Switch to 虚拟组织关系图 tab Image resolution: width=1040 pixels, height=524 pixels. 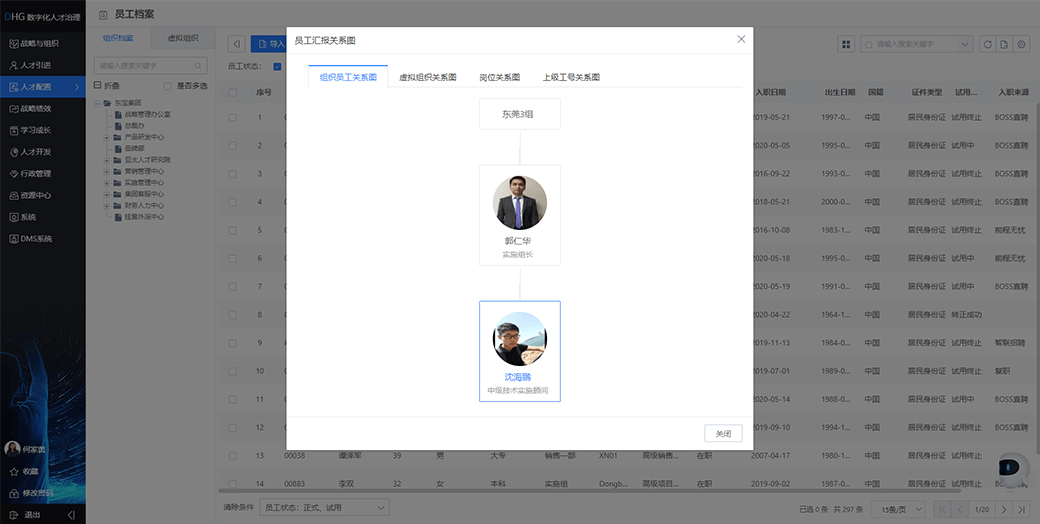pos(427,77)
